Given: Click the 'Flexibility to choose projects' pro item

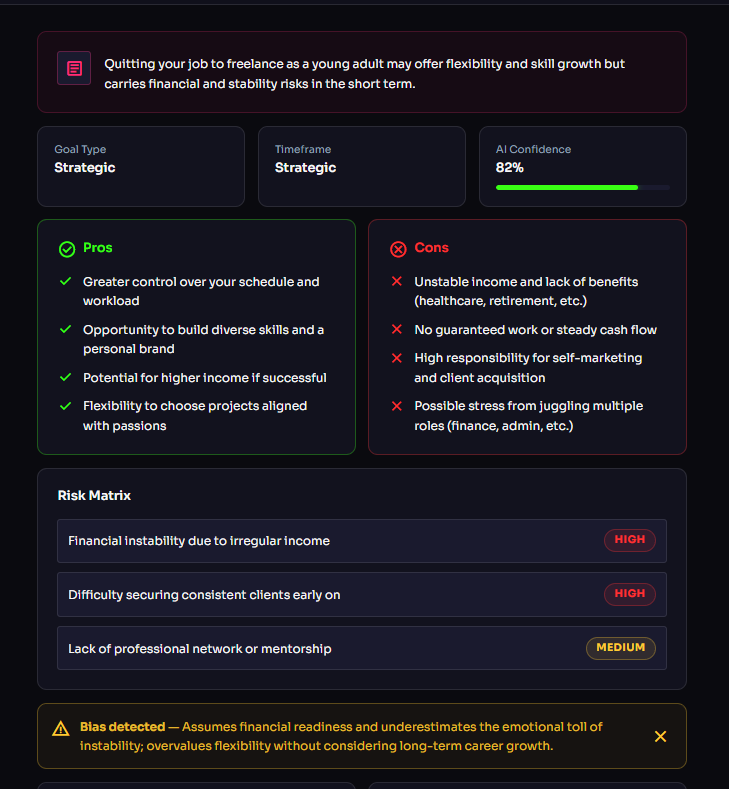Looking at the screenshot, I should point(195,416).
